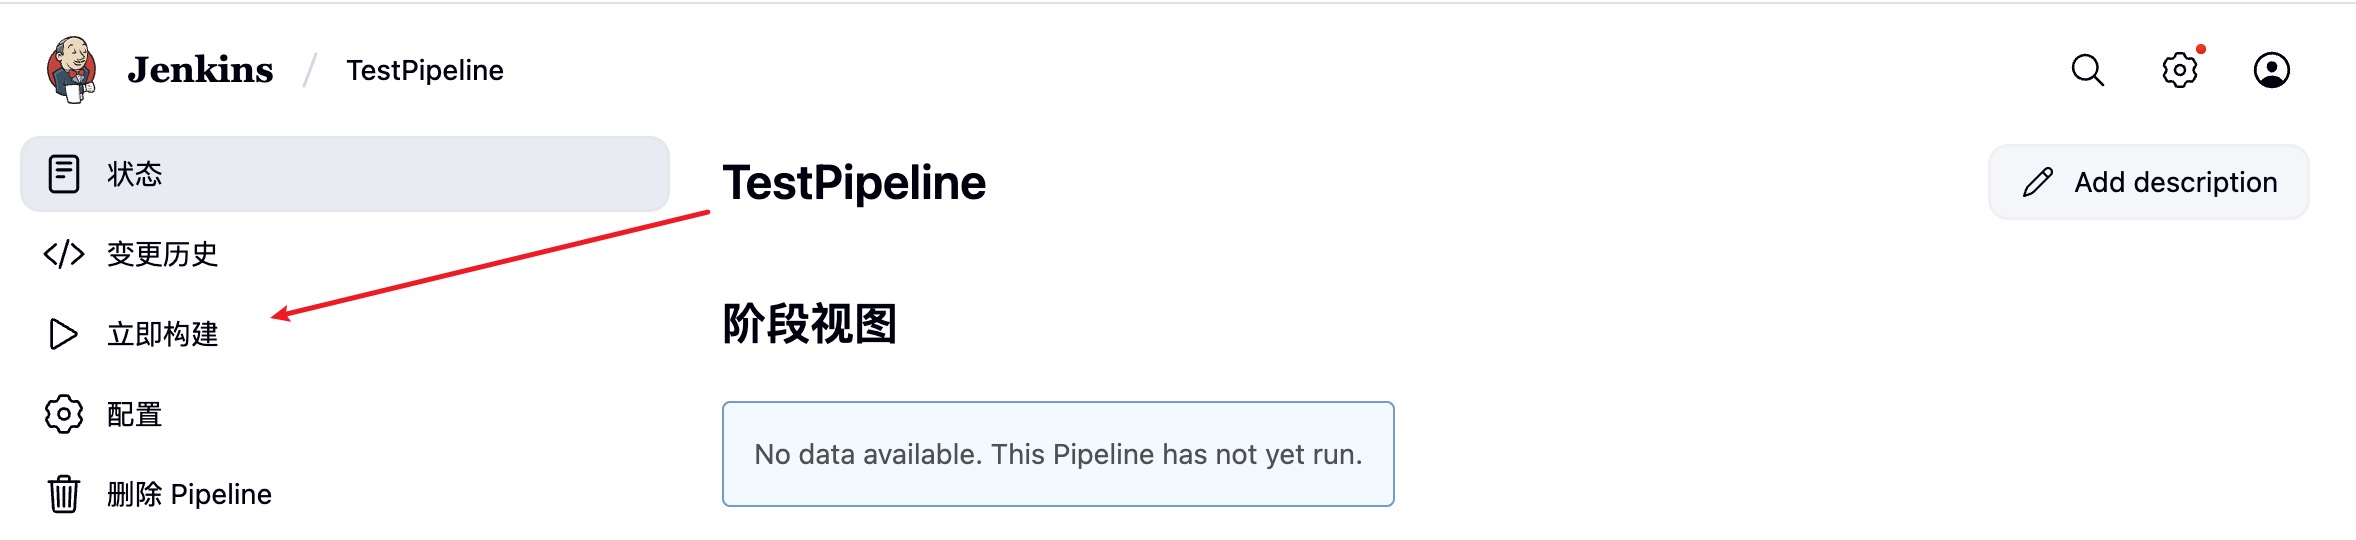Choose 删除 Pipeline in sidebar

pos(190,494)
